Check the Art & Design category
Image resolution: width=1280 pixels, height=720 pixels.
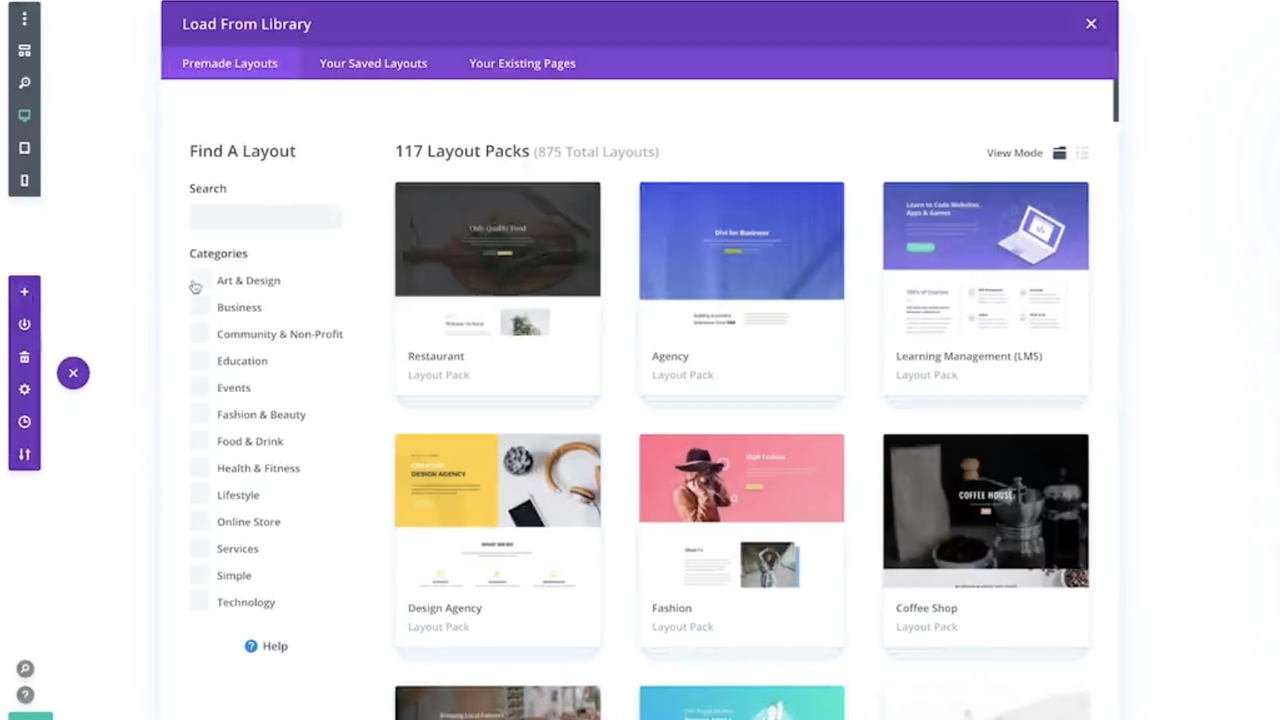[199, 280]
